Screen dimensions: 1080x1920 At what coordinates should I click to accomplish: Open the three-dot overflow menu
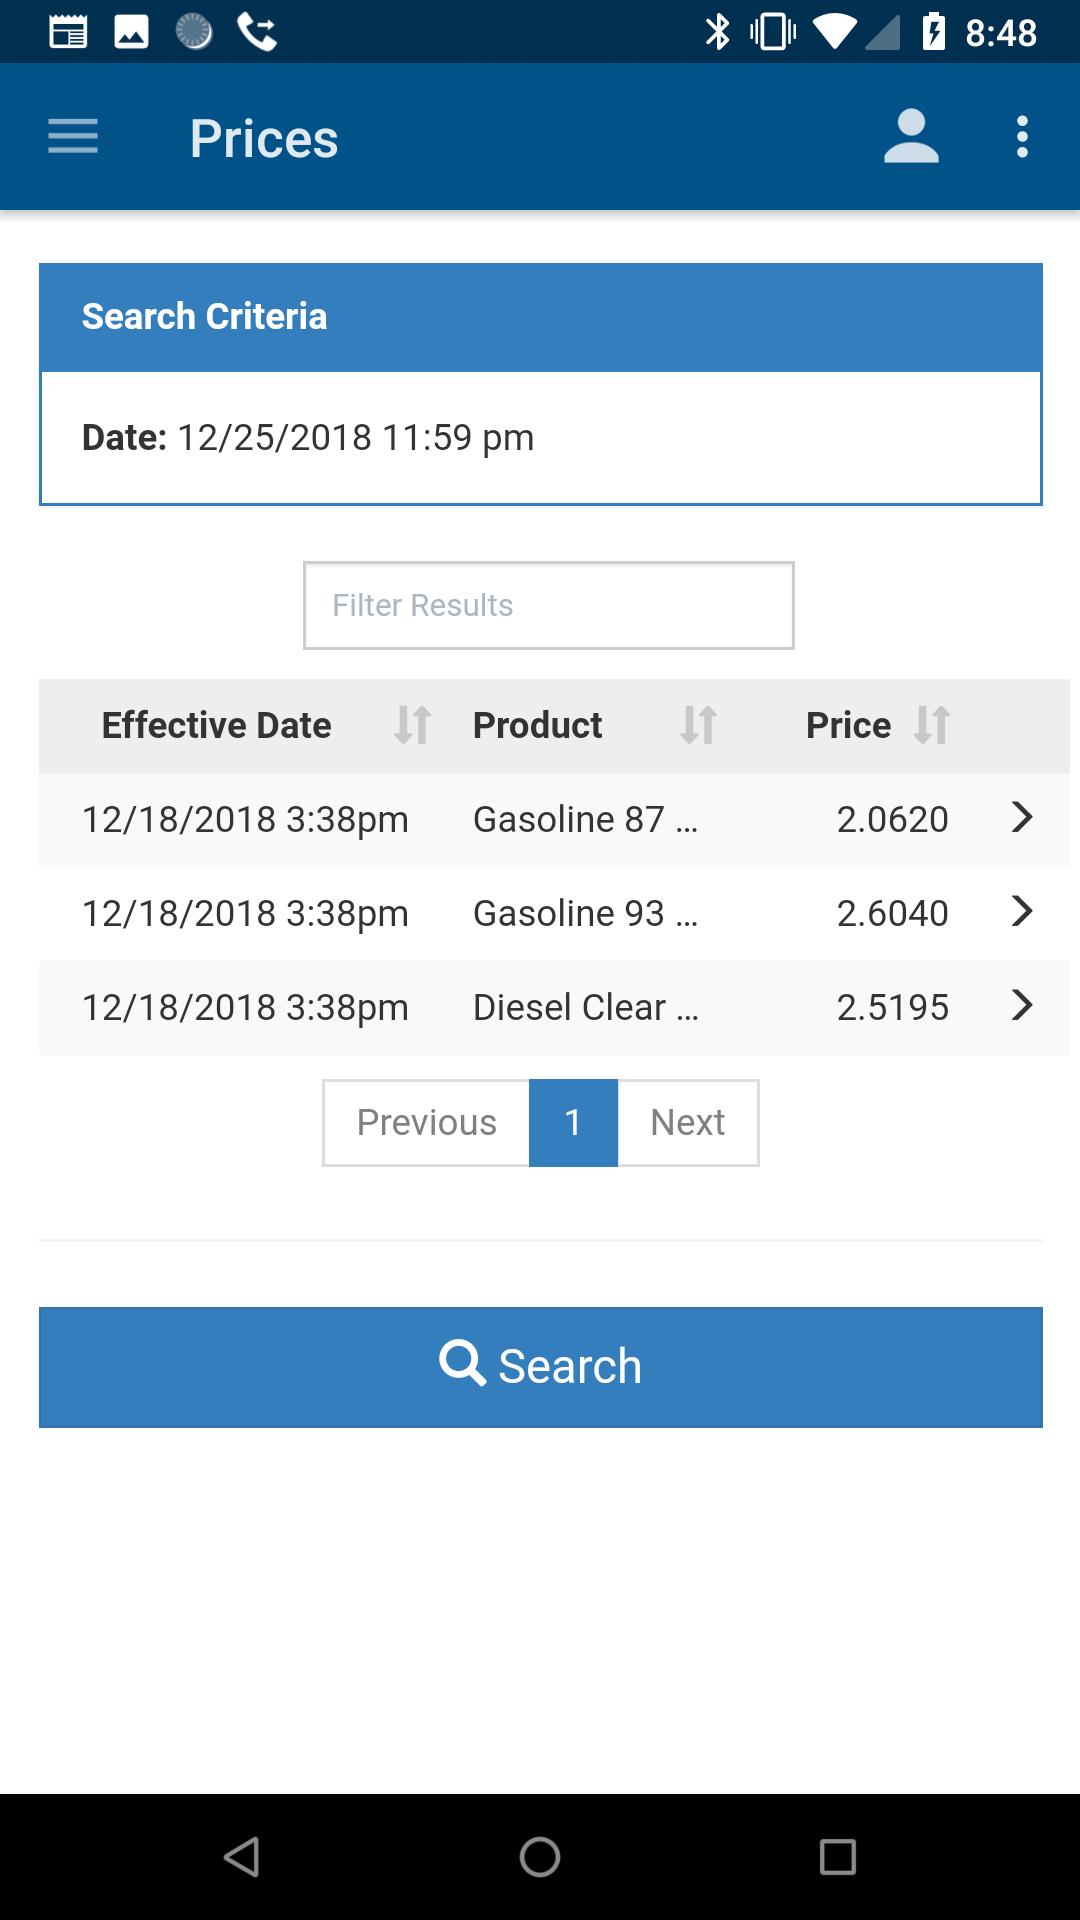[1022, 137]
